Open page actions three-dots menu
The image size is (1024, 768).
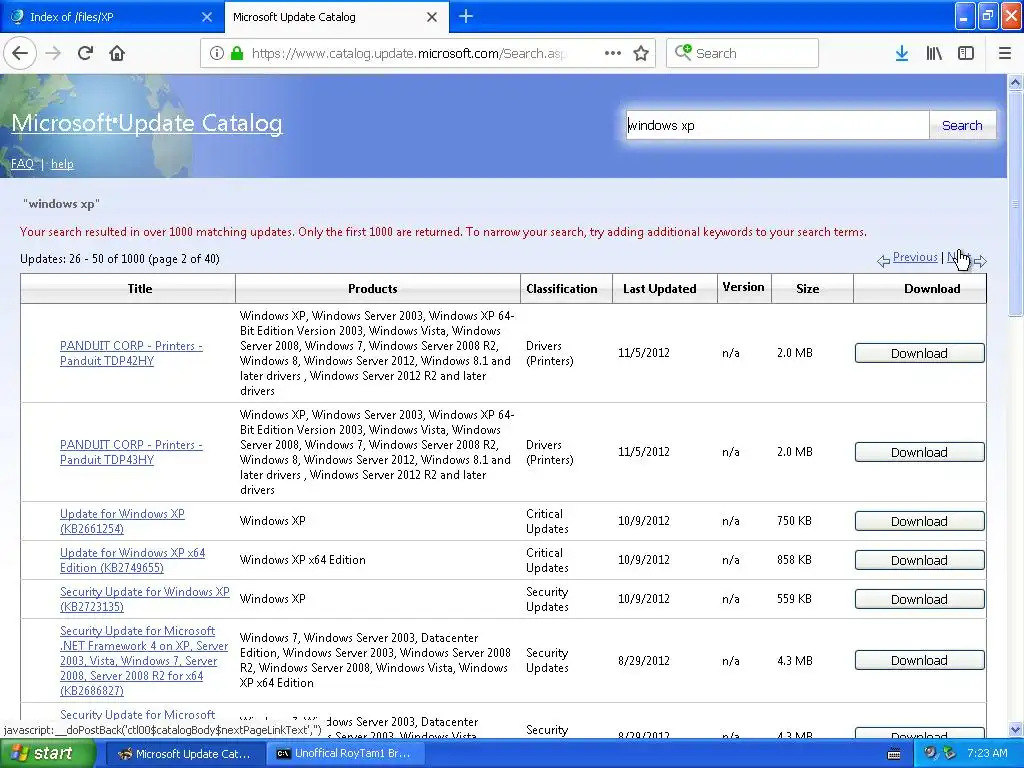[x=613, y=54]
